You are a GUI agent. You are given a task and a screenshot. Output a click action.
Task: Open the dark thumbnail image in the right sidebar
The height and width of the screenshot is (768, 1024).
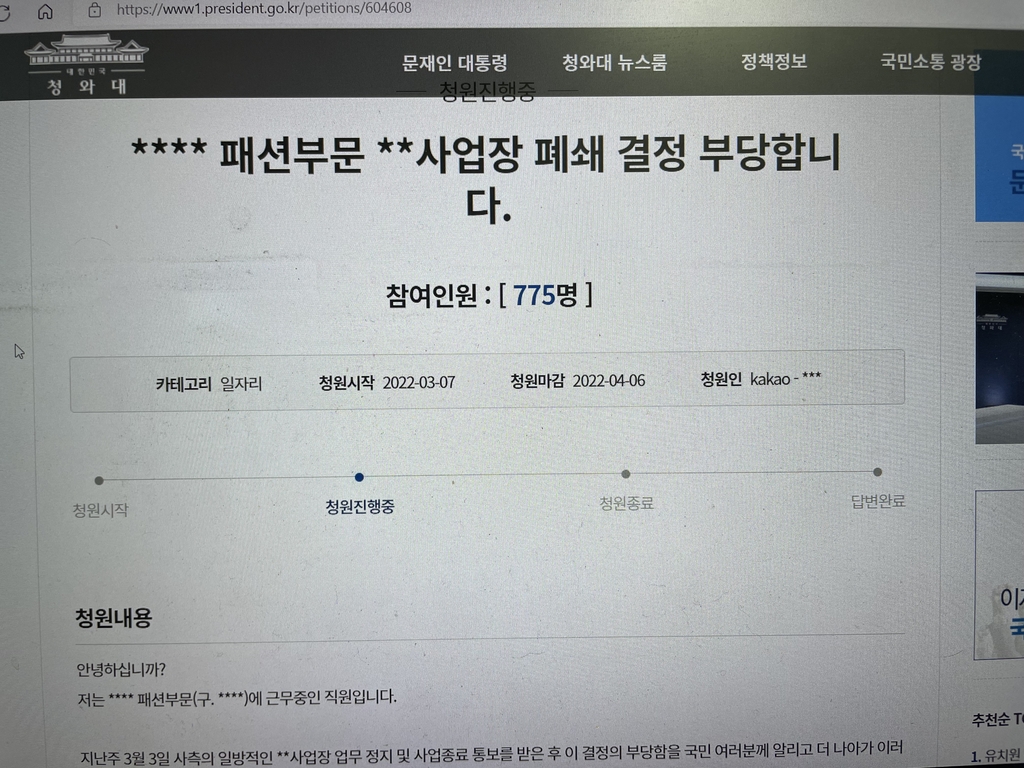pos(1000,360)
